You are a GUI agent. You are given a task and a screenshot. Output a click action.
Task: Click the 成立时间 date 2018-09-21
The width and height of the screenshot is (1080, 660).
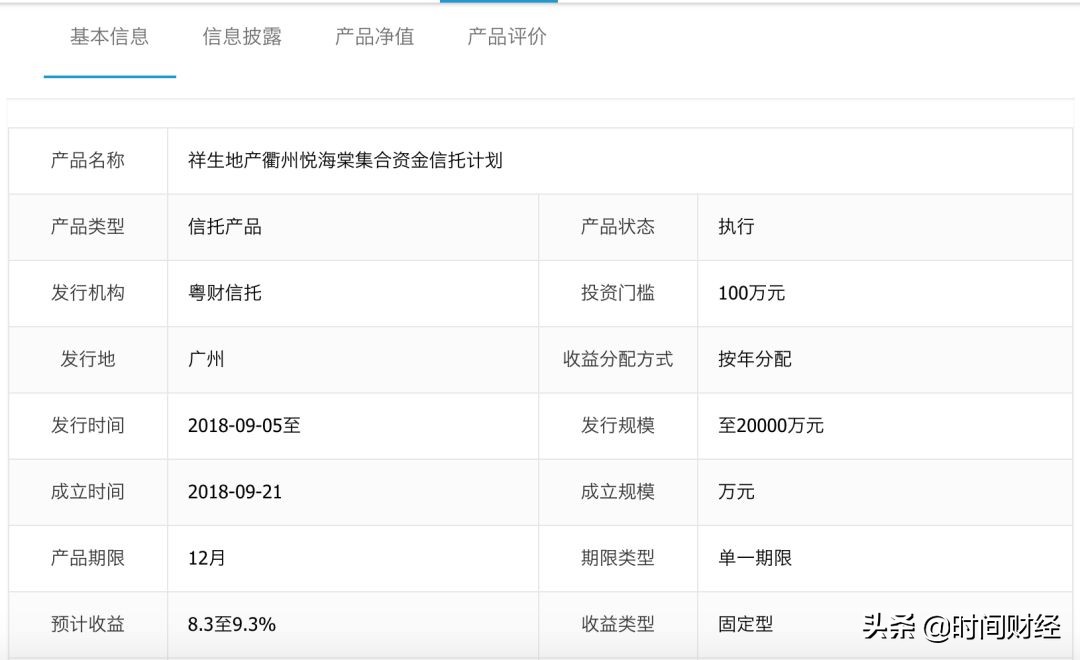pyautogui.click(x=240, y=492)
